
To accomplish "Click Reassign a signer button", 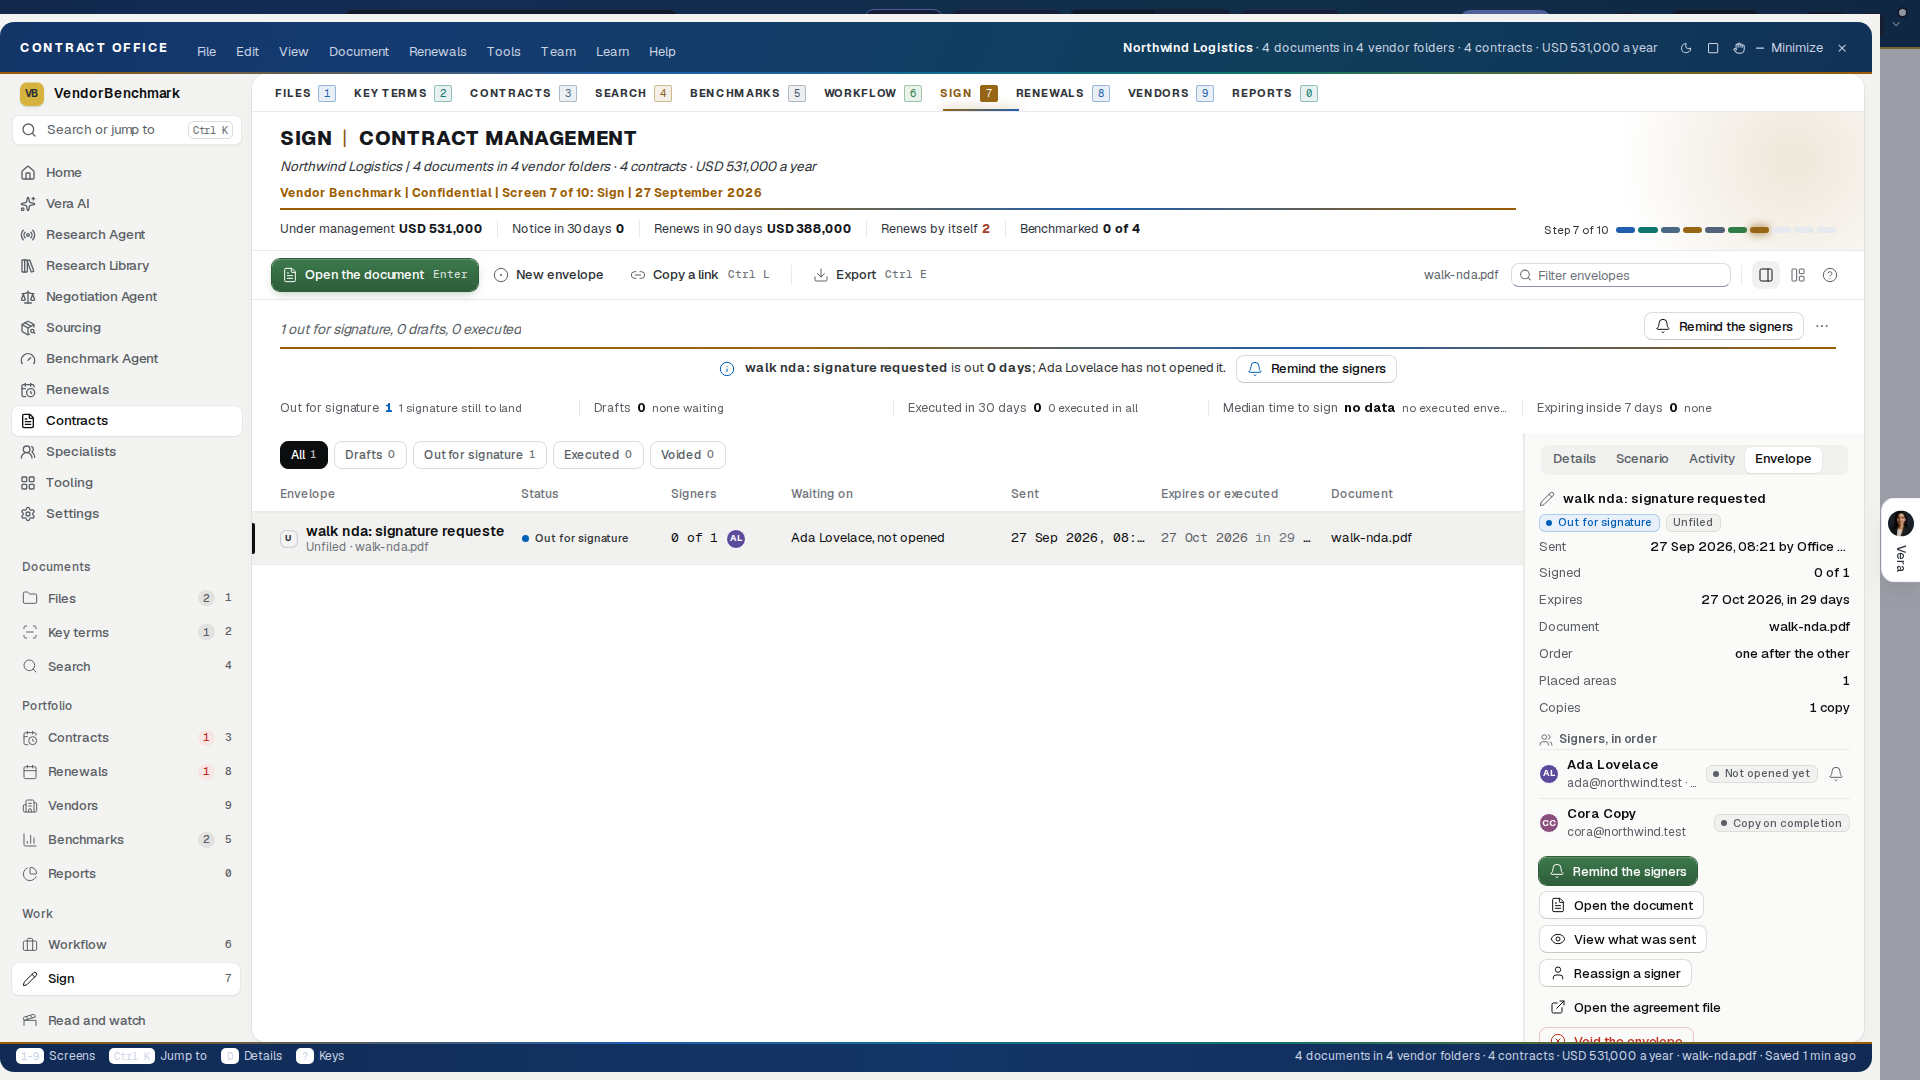I will click(x=1615, y=974).
